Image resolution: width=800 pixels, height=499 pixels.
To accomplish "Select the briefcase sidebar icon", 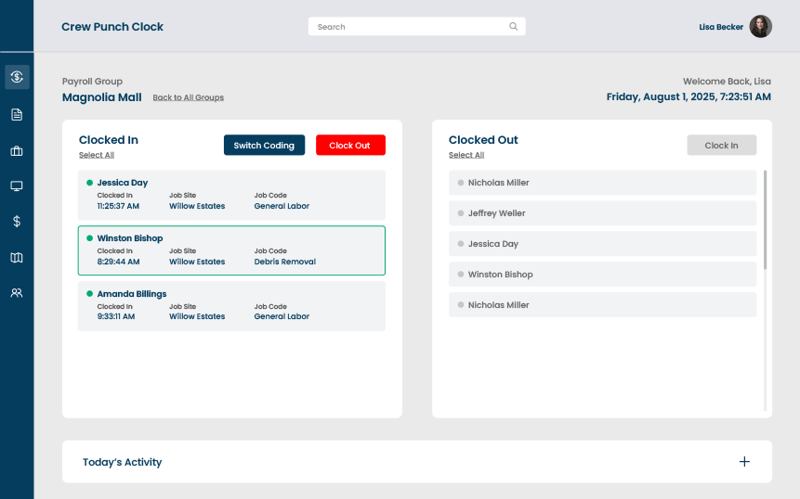I will (16, 151).
